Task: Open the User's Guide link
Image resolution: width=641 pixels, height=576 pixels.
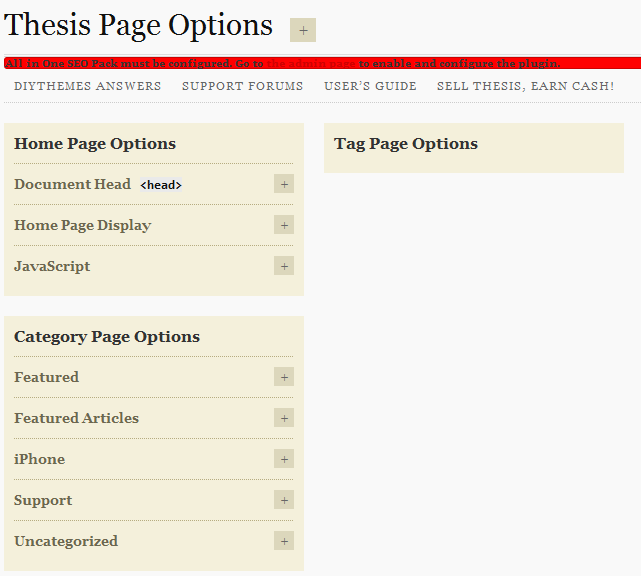Action: [370, 86]
